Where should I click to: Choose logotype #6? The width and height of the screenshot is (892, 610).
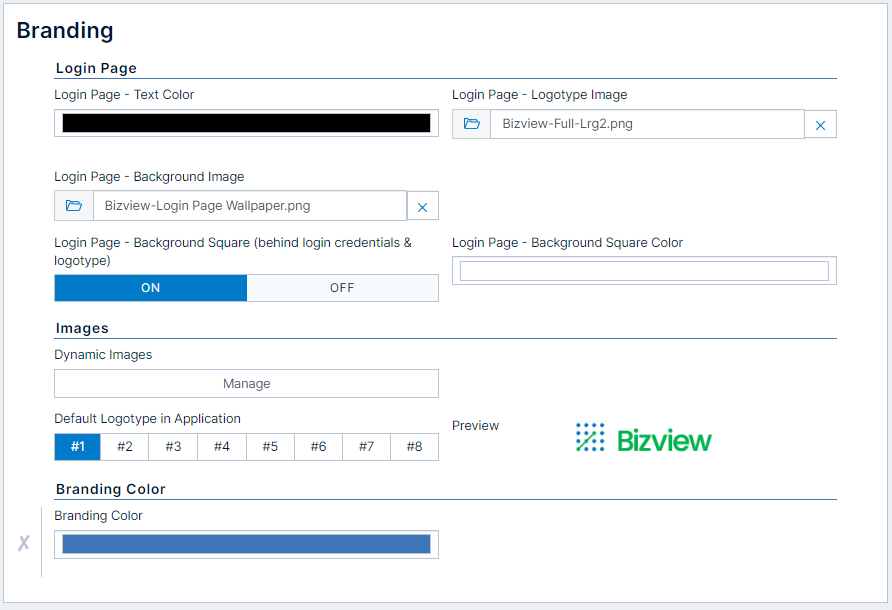click(x=318, y=447)
